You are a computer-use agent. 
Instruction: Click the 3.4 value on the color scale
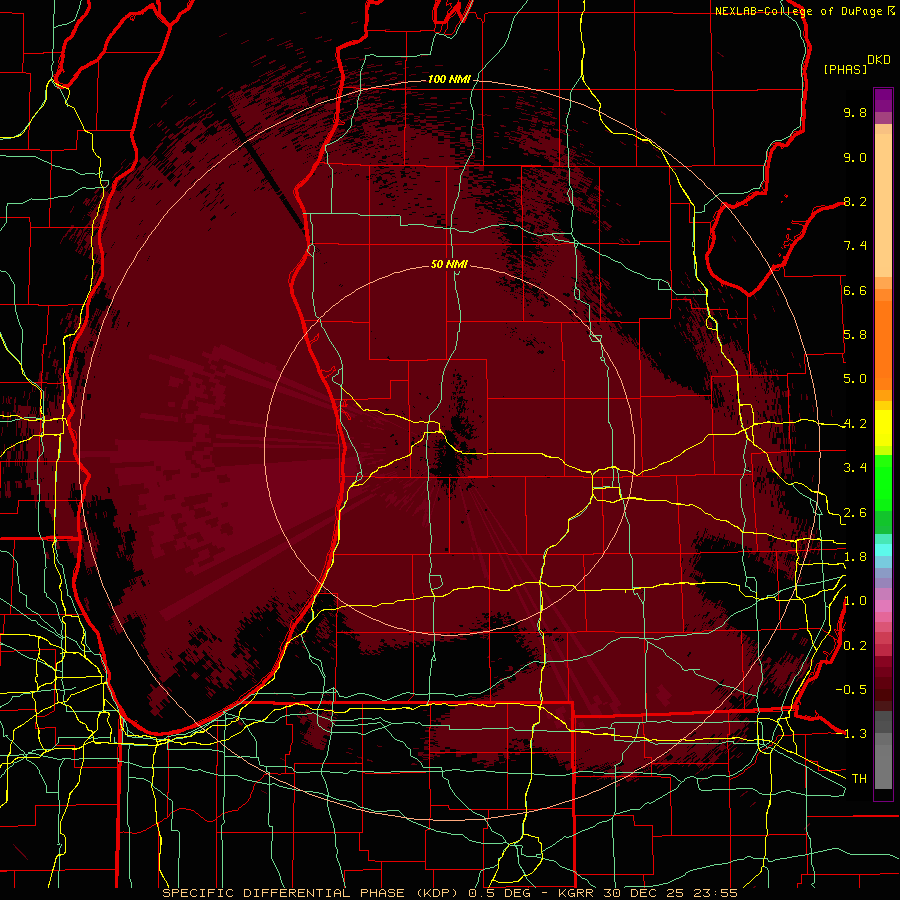(x=855, y=468)
